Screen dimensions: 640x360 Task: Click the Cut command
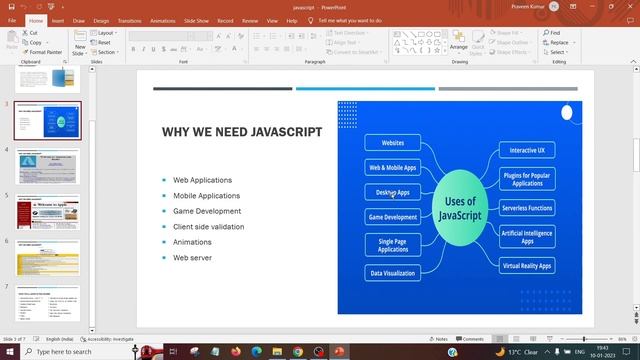(30, 33)
